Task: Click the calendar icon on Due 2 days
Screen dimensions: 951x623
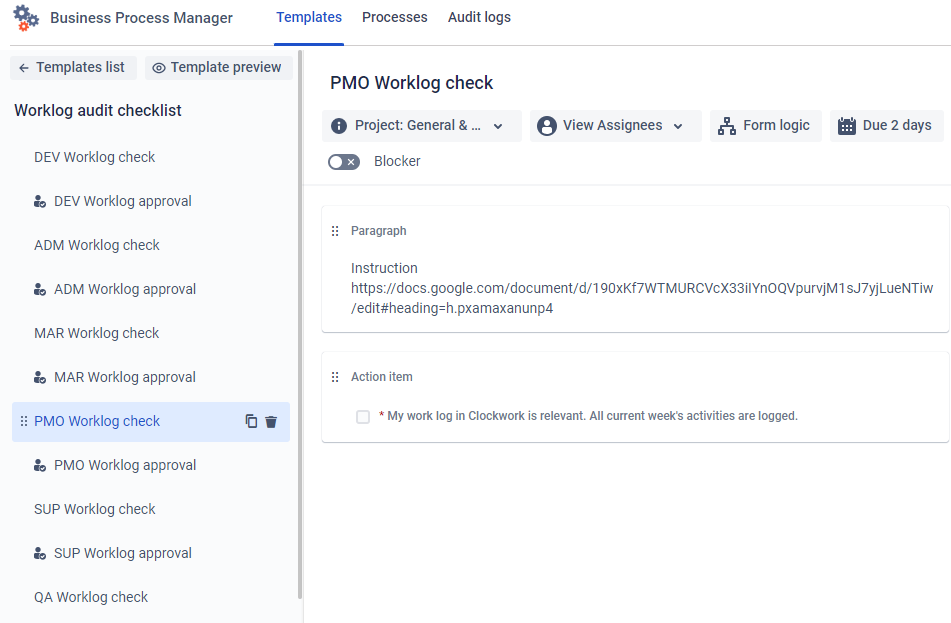Action: pos(847,126)
